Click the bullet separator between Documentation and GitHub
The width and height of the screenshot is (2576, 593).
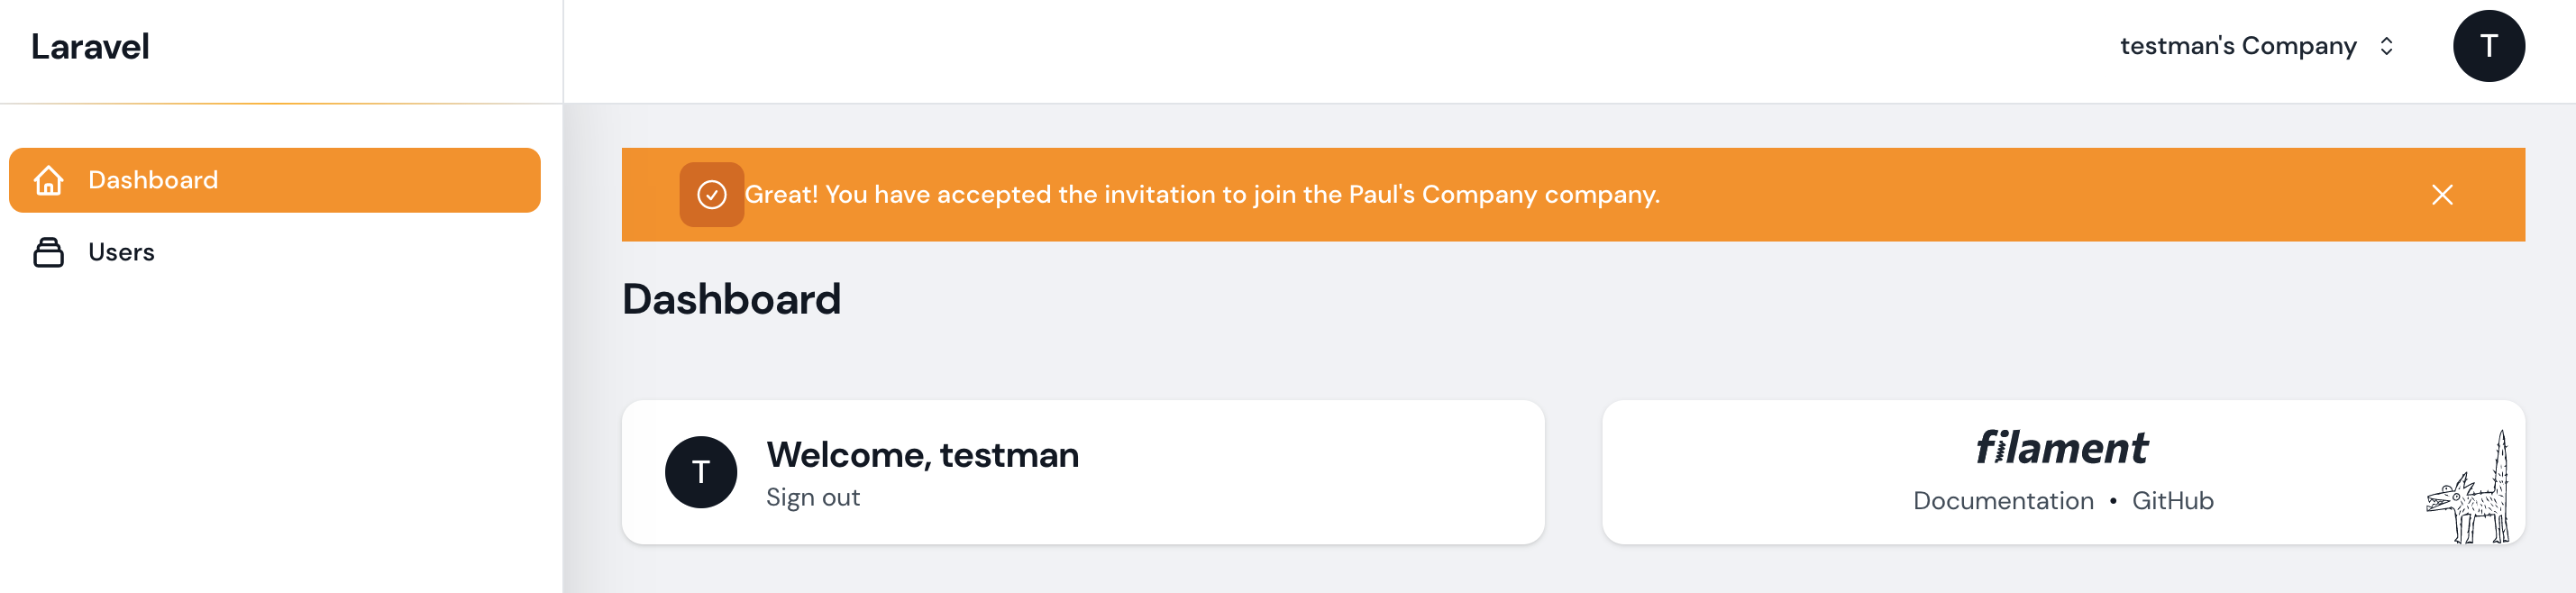(2112, 501)
